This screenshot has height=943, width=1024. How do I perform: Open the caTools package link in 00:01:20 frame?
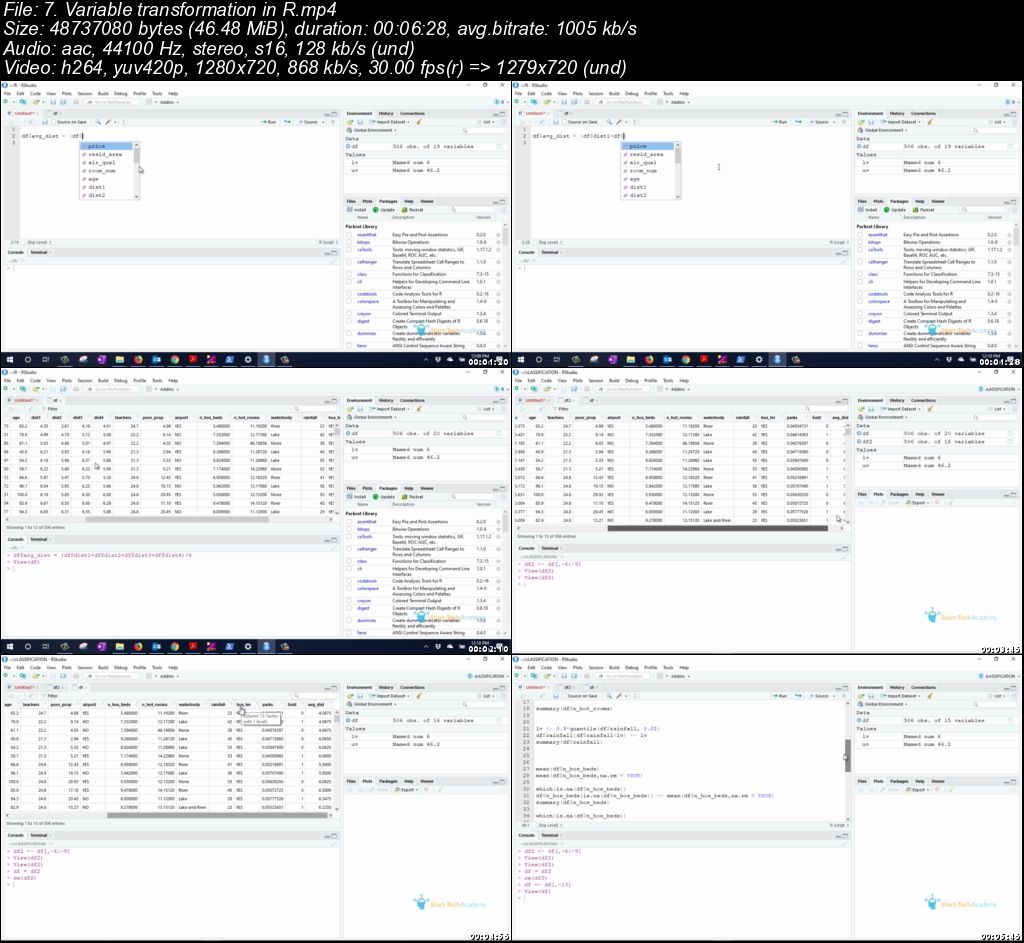click(364, 249)
